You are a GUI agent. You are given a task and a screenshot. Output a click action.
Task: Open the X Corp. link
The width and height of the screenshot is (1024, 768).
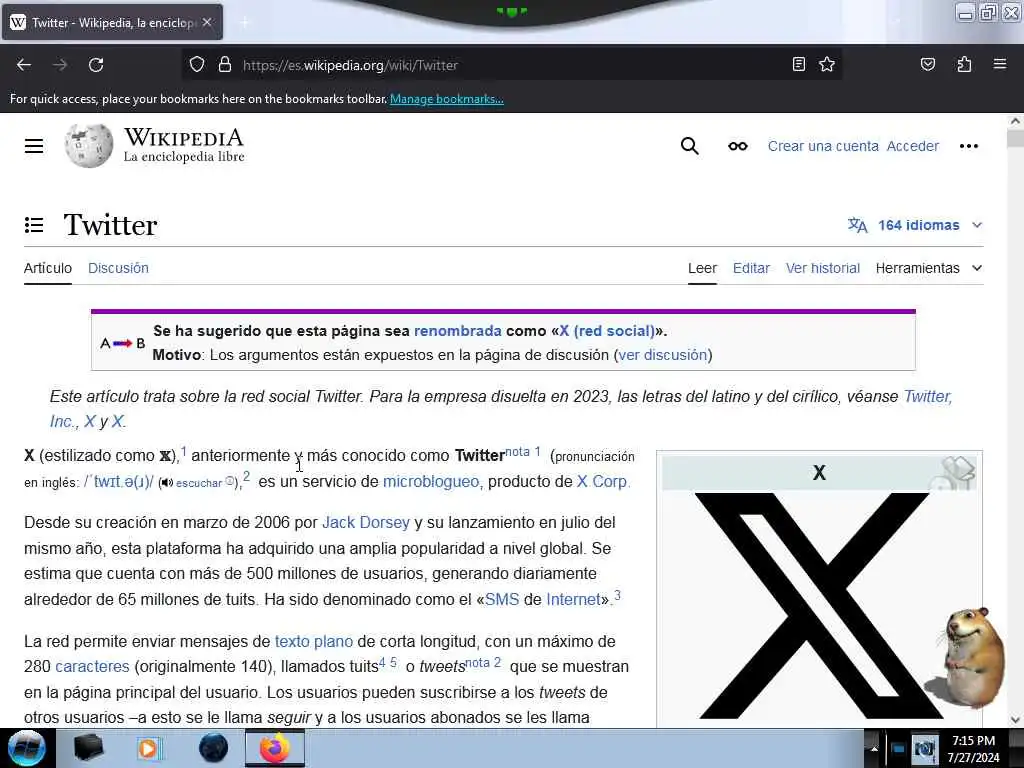[x=603, y=482]
